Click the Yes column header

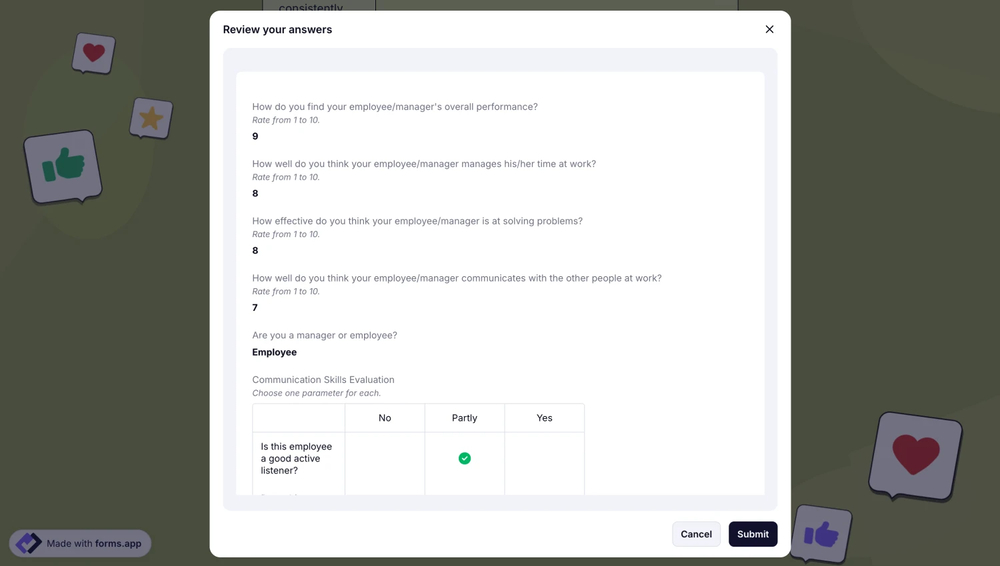click(x=544, y=418)
